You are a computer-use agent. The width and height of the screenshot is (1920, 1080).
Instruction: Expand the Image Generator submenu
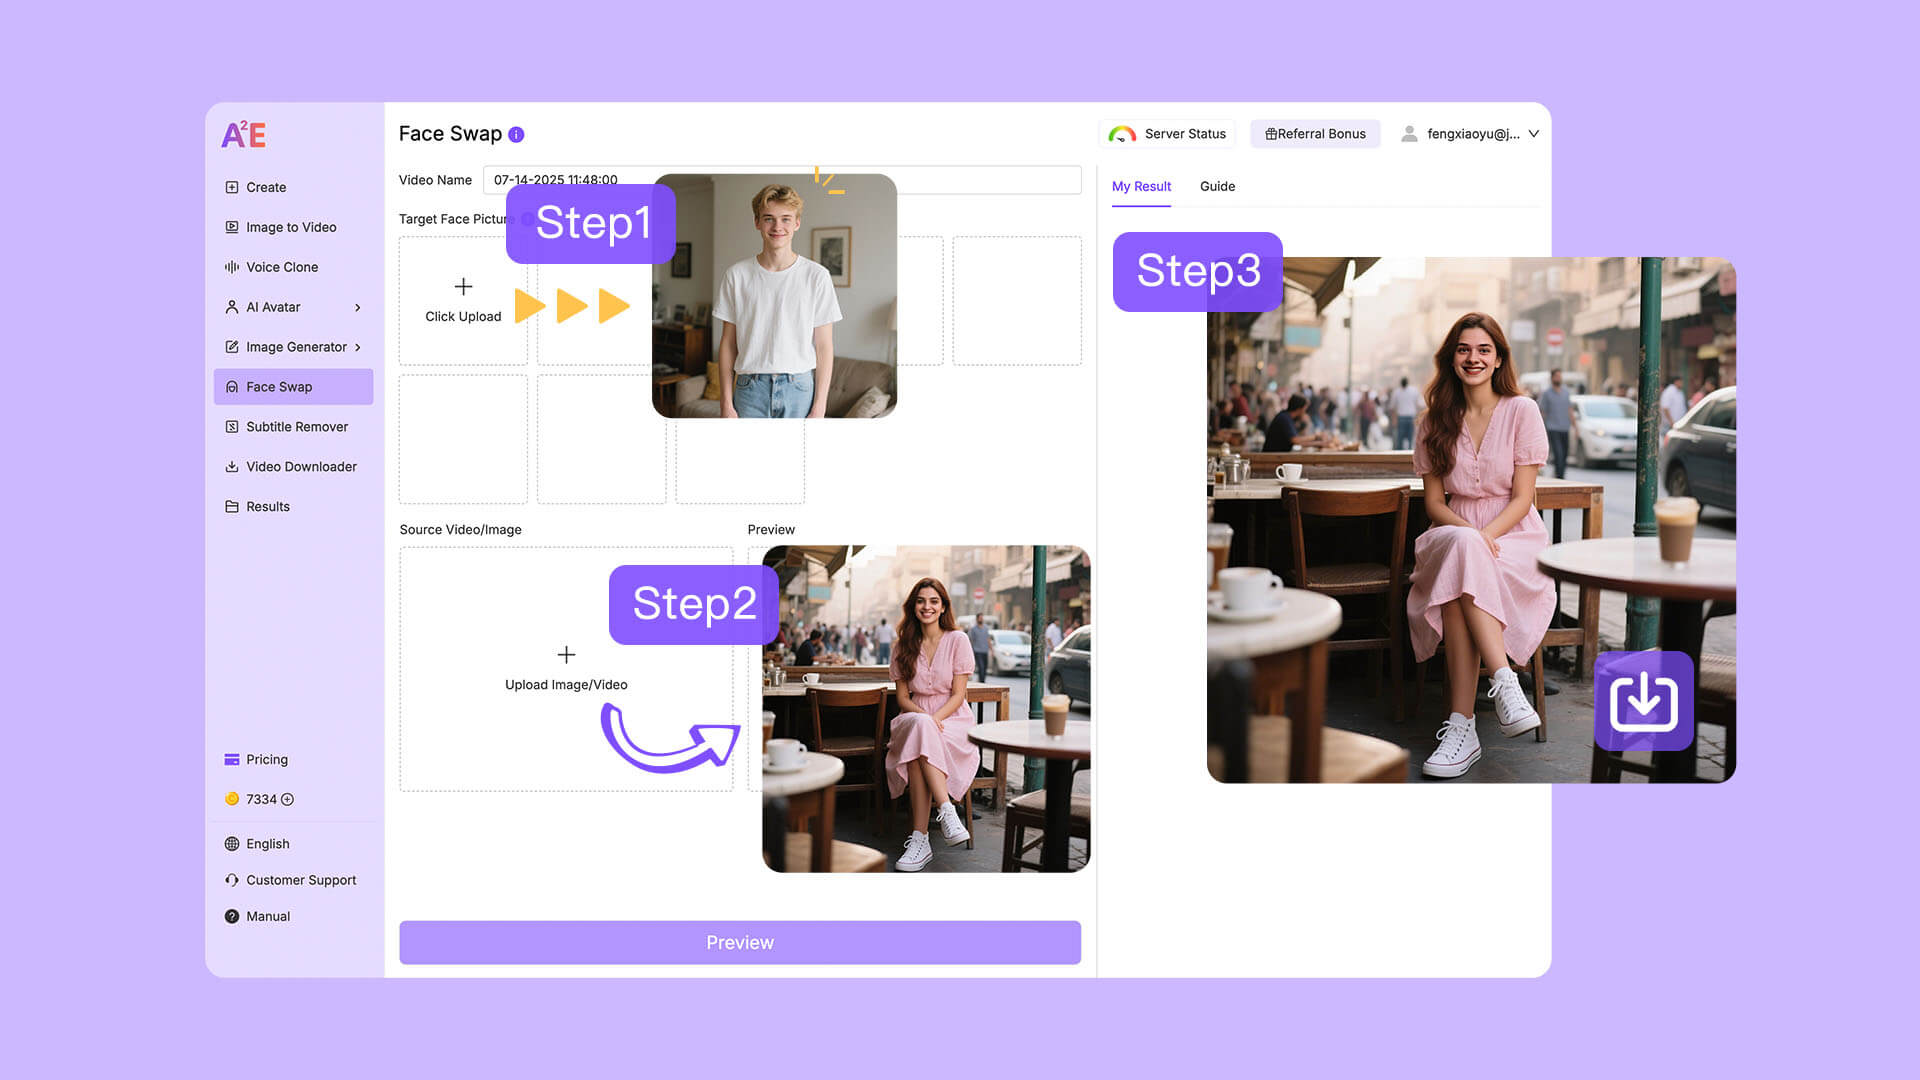click(357, 347)
